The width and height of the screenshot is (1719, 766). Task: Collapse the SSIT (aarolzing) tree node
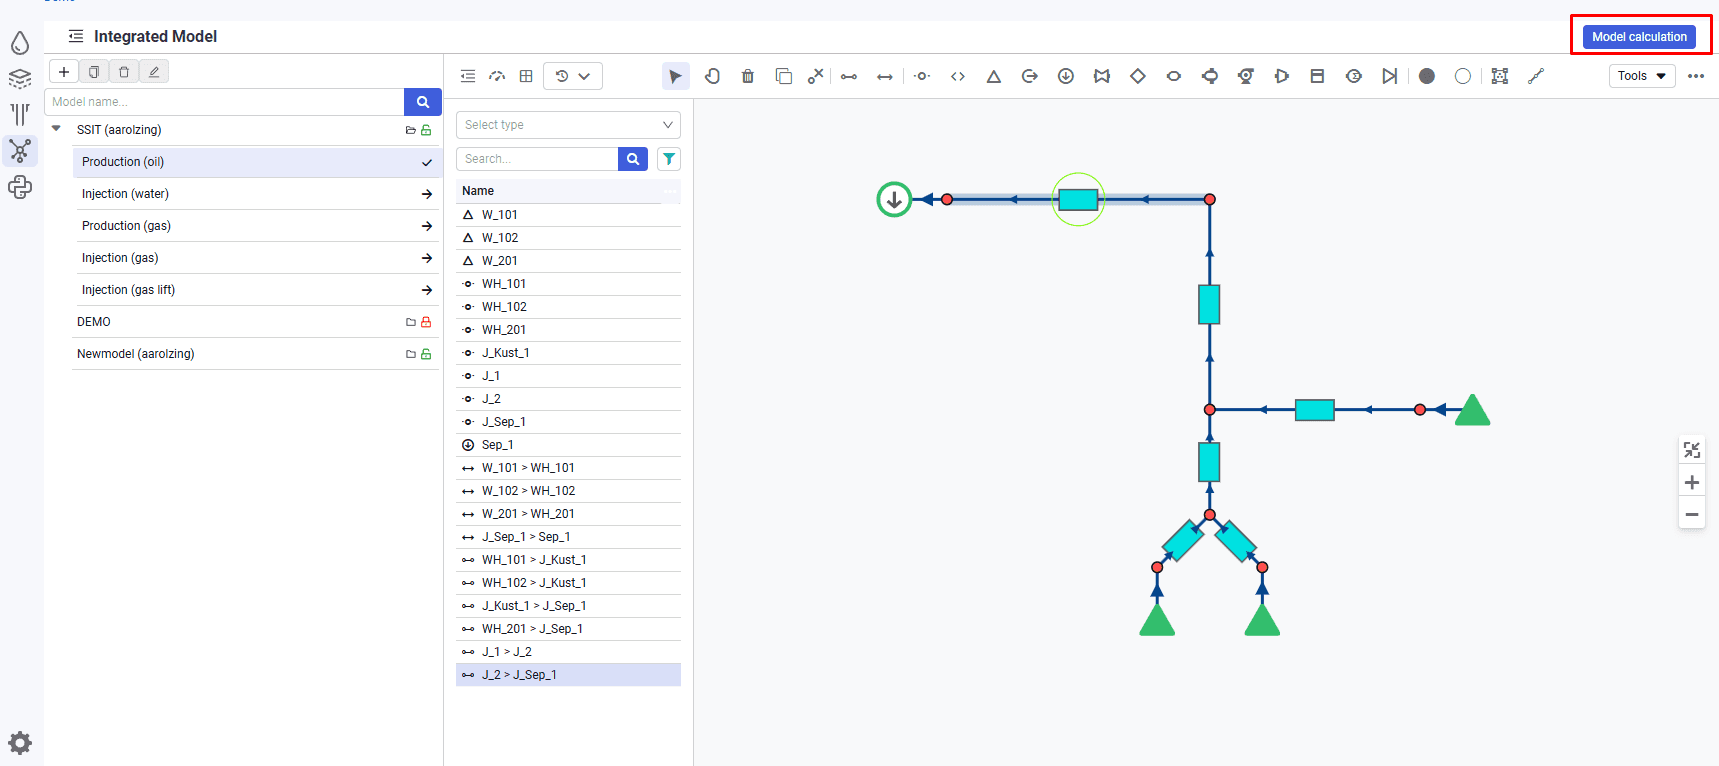click(x=56, y=129)
